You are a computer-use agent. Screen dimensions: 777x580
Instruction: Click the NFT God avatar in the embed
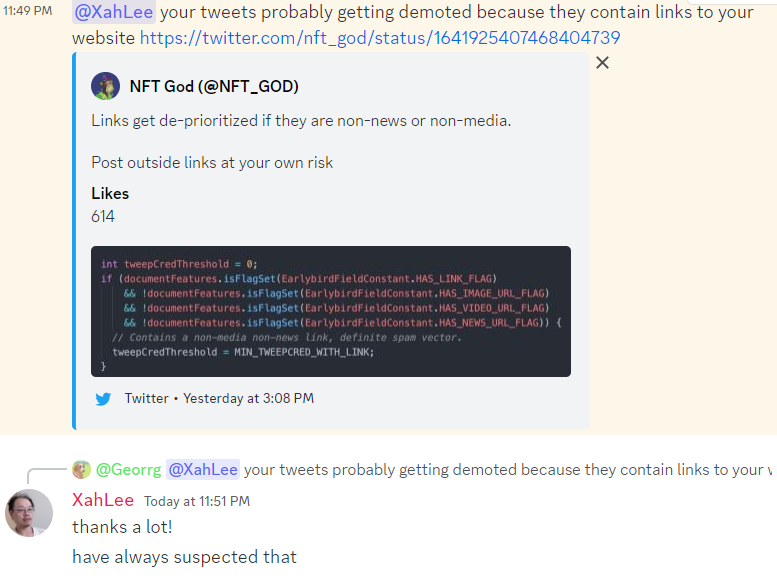point(106,86)
